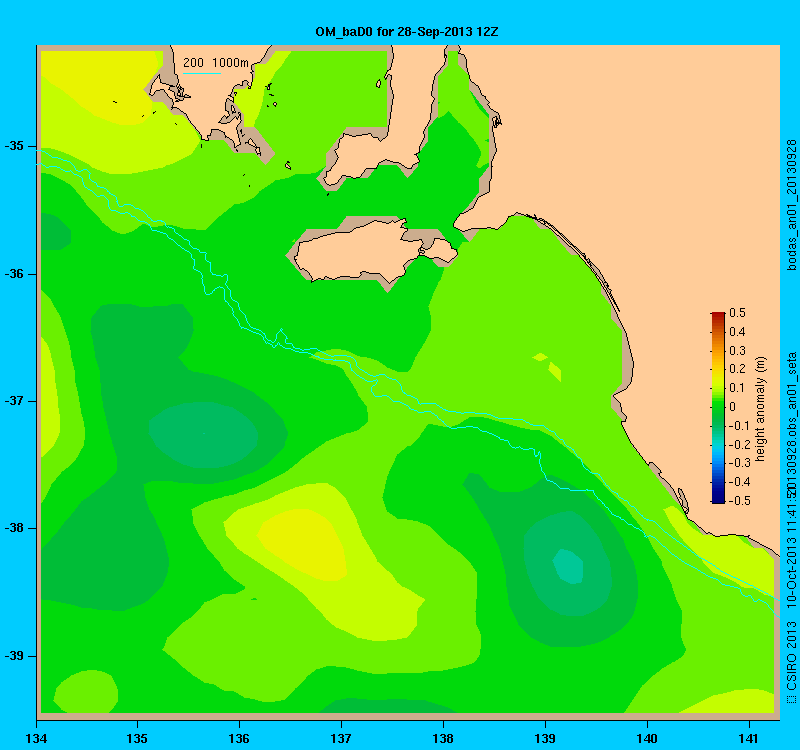Click the -0.2 color bar label
The height and width of the screenshot is (750, 800).
[740, 444]
